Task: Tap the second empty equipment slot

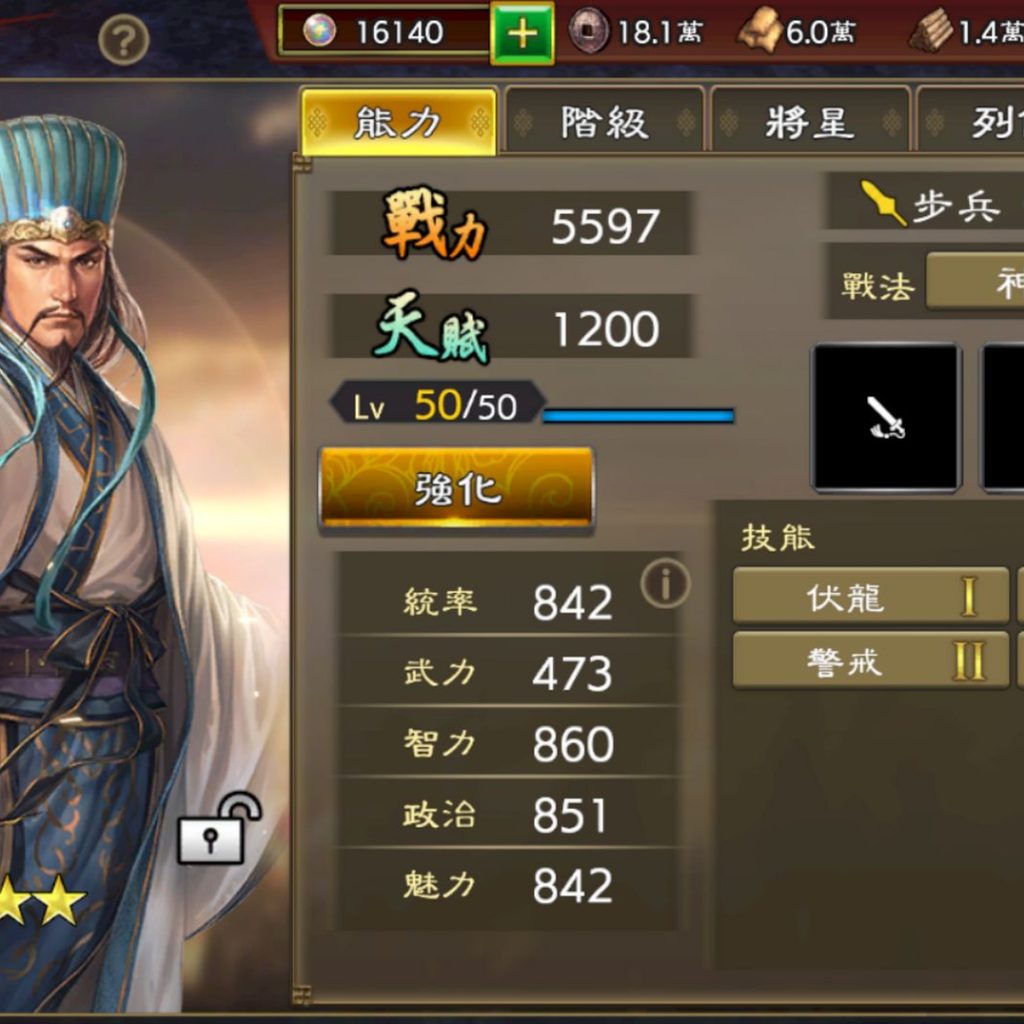Action: click(1002, 417)
